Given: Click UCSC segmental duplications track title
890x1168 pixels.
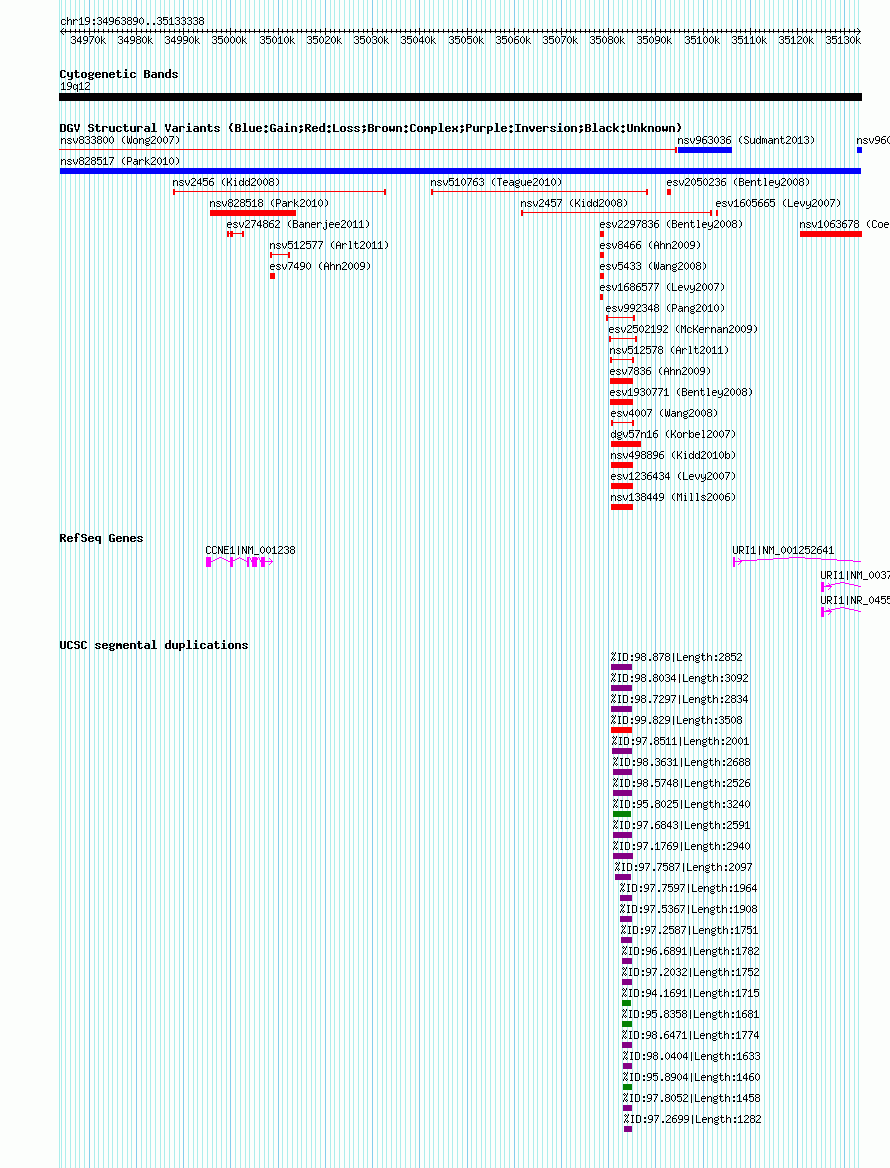Looking at the screenshot, I should coord(154,644).
